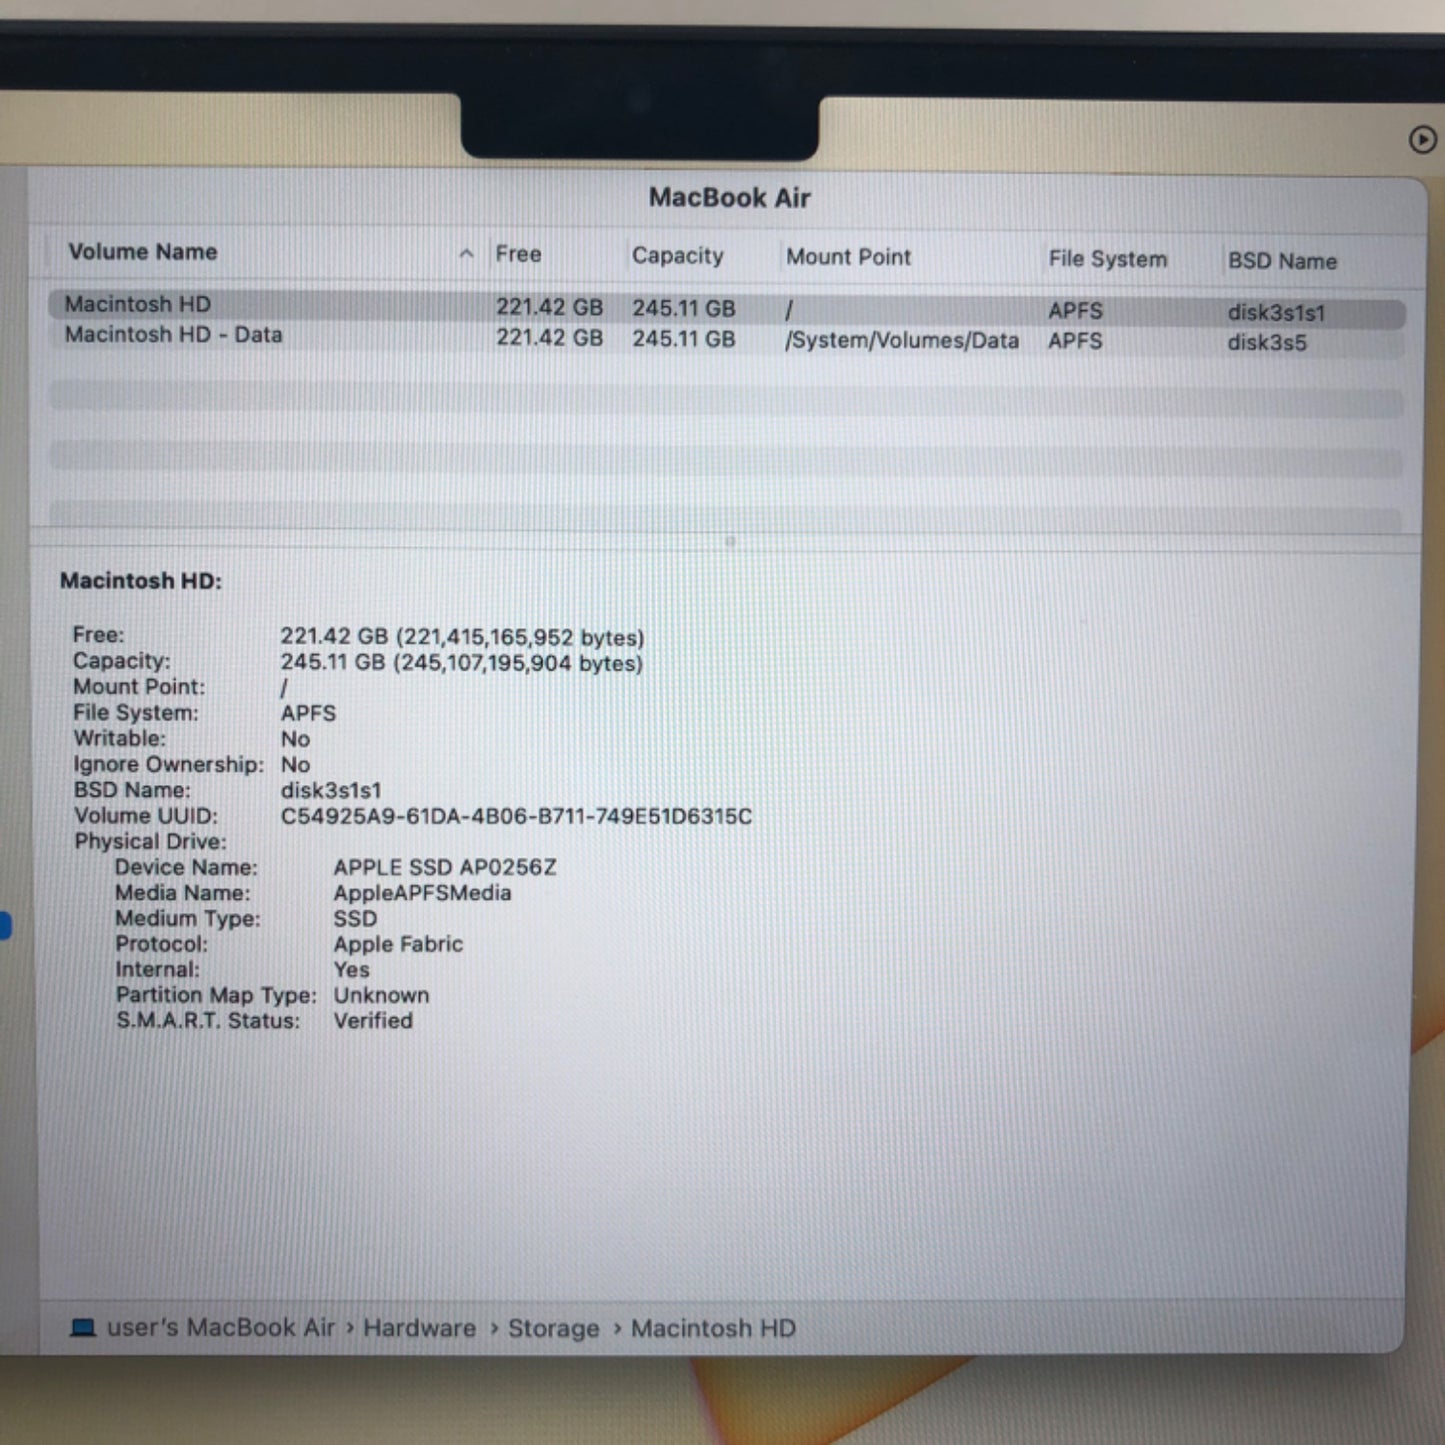Click the Volume UUID value text
The width and height of the screenshot is (1445, 1445).
click(516, 816)
